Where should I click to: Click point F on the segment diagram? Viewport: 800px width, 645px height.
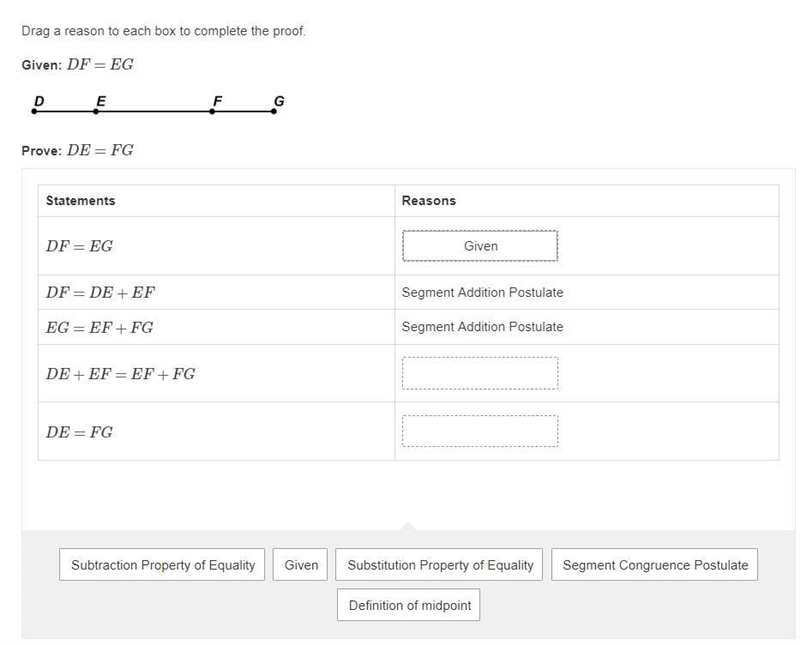tap(212, 111)
